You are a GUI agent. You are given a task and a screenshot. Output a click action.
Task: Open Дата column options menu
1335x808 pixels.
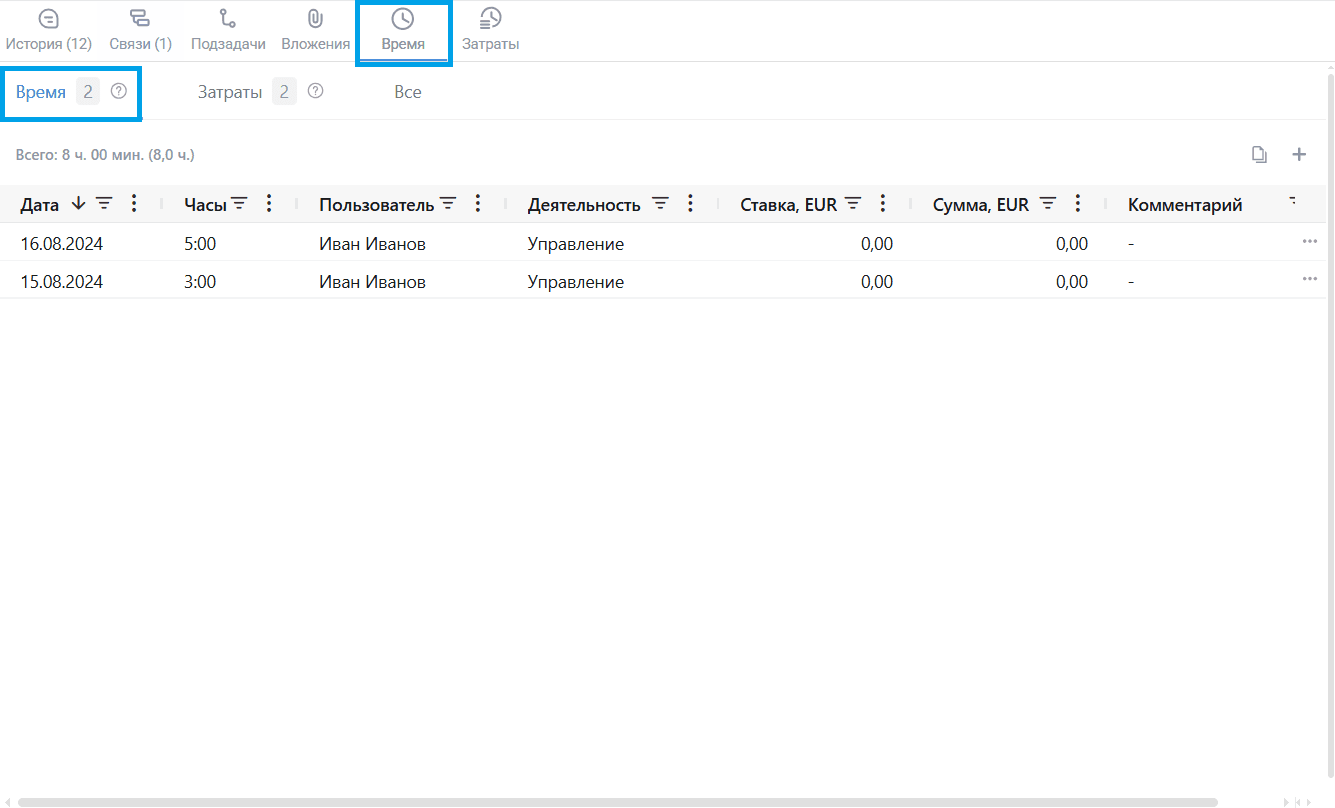click(134, 204)
